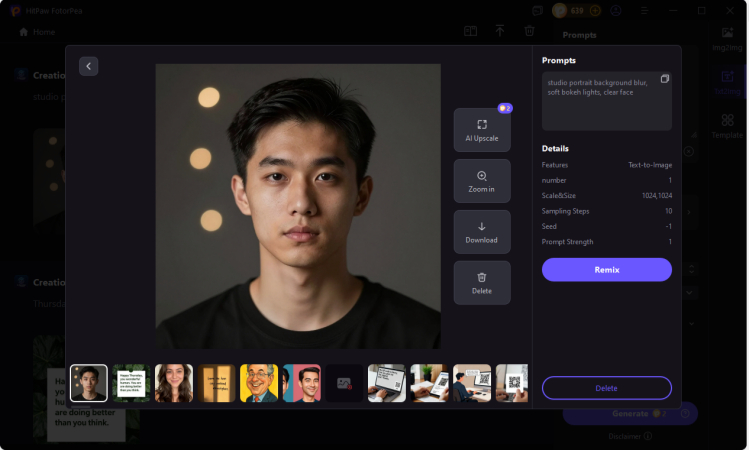Viewport: 749px width, 450px height.
Task: Click the Generate button in background
Action: 631,414
